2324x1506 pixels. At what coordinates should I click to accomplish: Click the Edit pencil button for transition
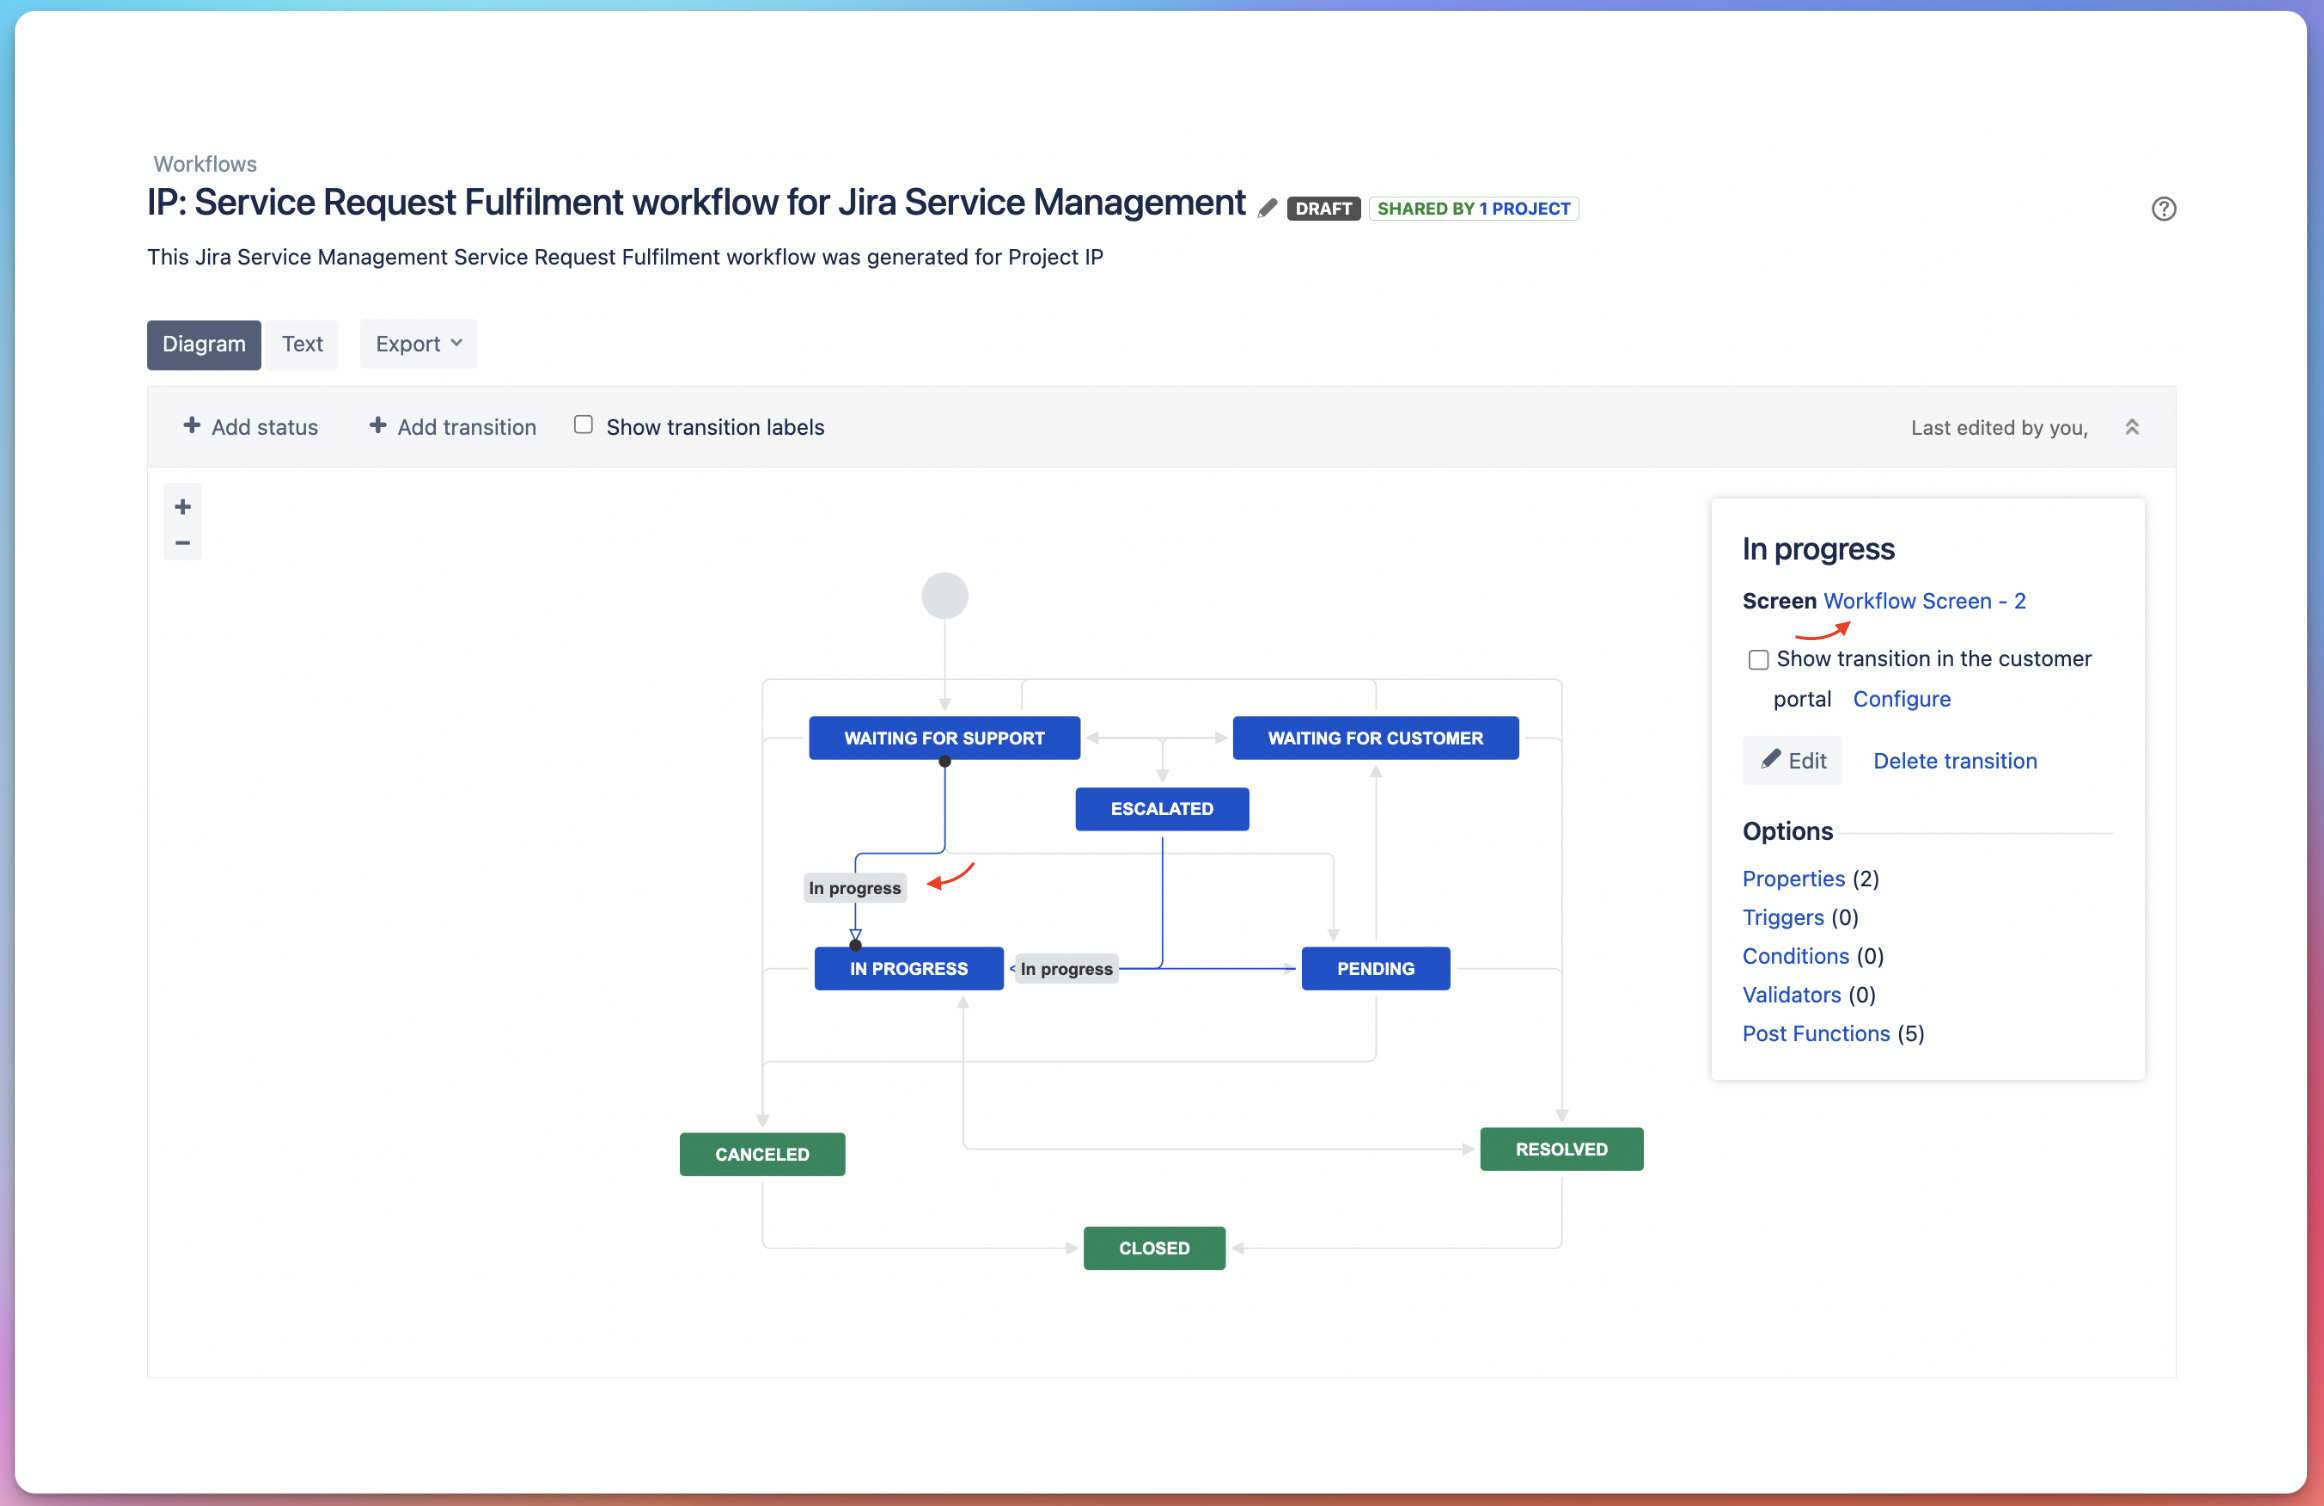coord(1792,760)
